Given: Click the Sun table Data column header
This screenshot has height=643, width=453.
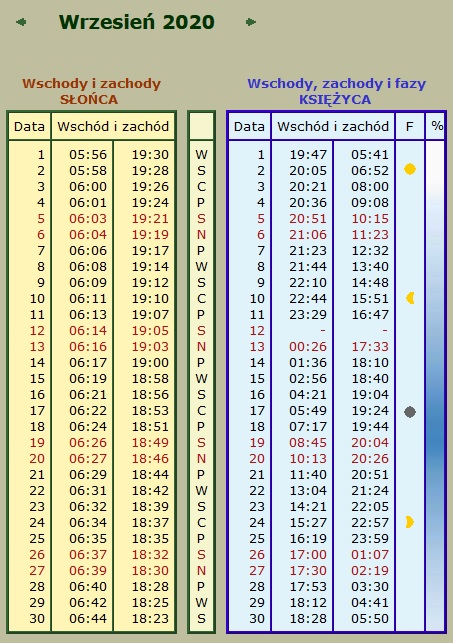Looking at the screenshot, I should click(29, 126).
